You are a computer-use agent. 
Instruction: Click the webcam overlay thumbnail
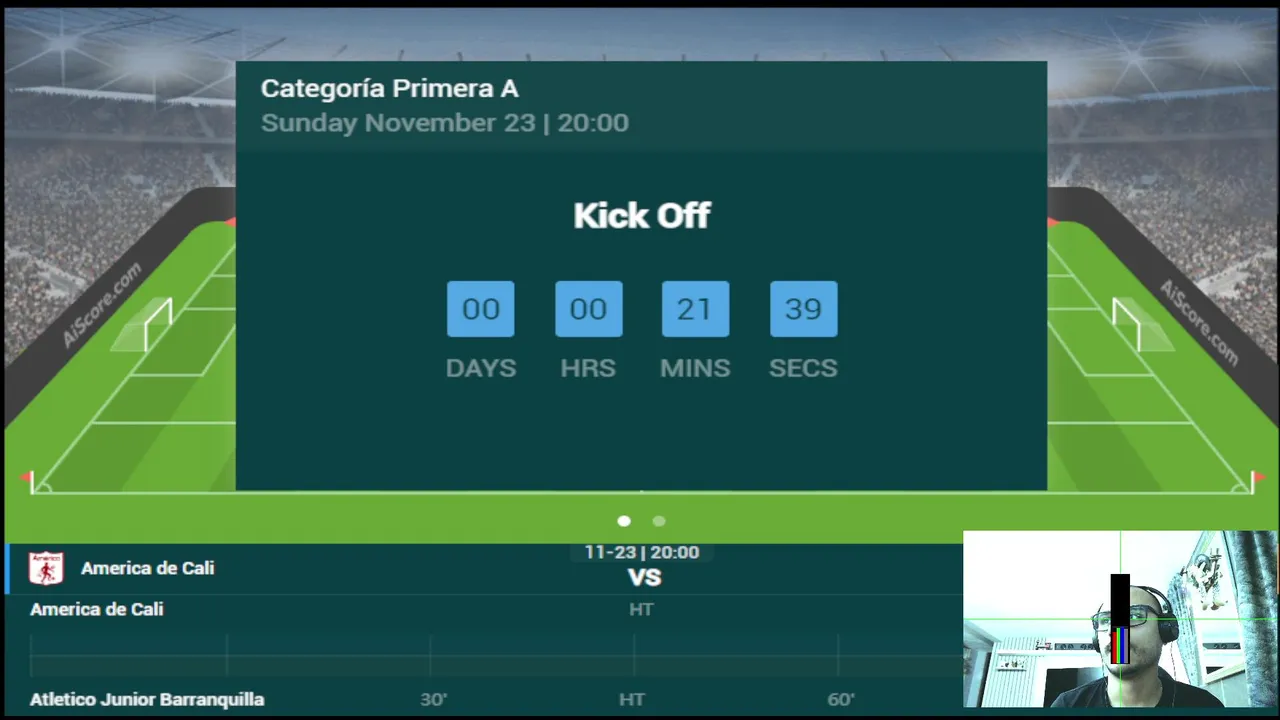click(x=1120, y=619)
